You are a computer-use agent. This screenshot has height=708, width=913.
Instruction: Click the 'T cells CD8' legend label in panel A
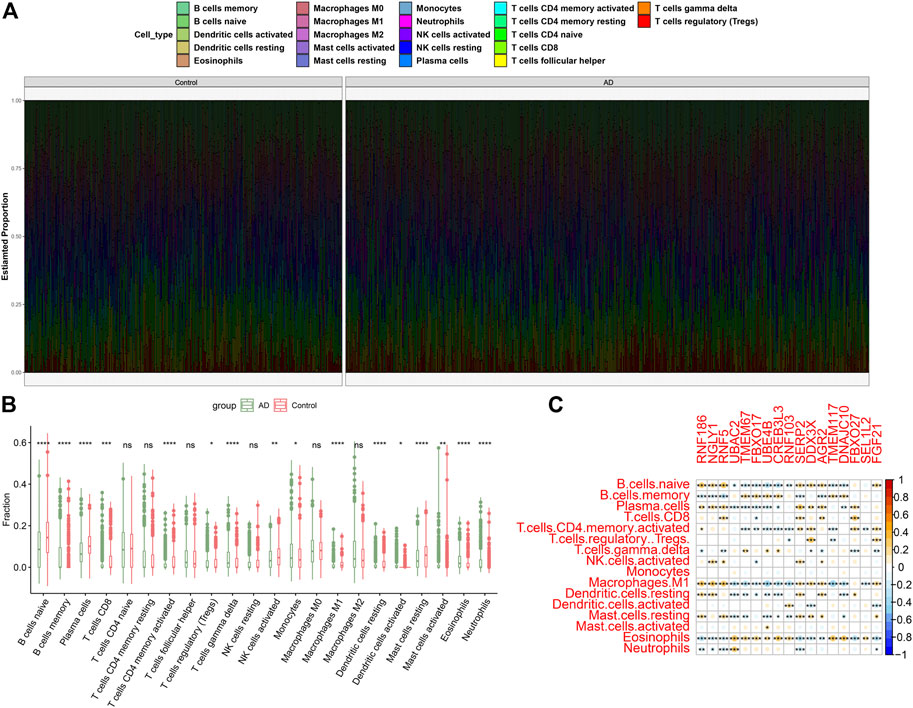(535, 48)
